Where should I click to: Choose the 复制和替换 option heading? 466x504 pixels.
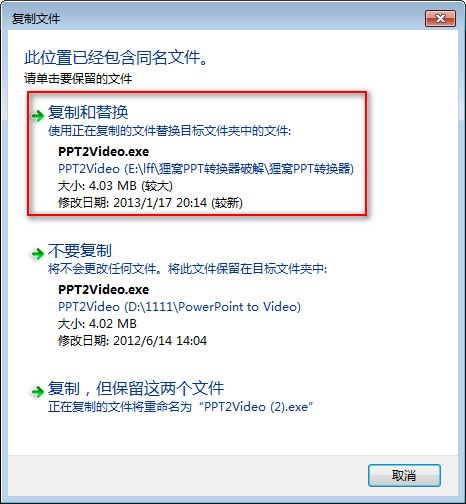click(88, 112)
